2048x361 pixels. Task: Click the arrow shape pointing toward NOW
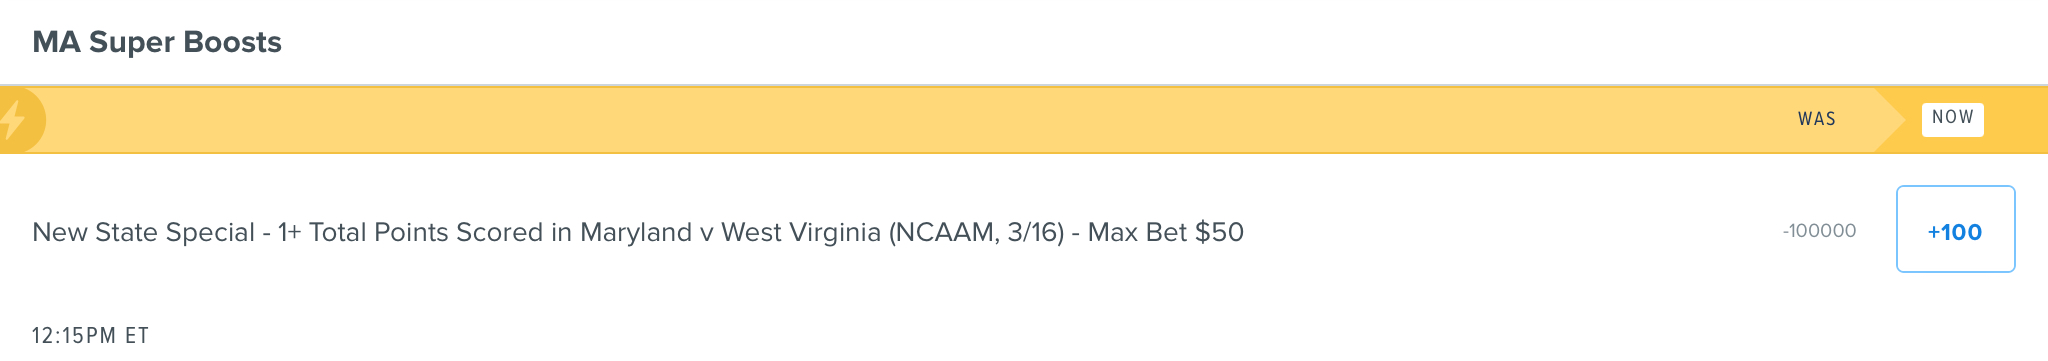(1890, 119)
